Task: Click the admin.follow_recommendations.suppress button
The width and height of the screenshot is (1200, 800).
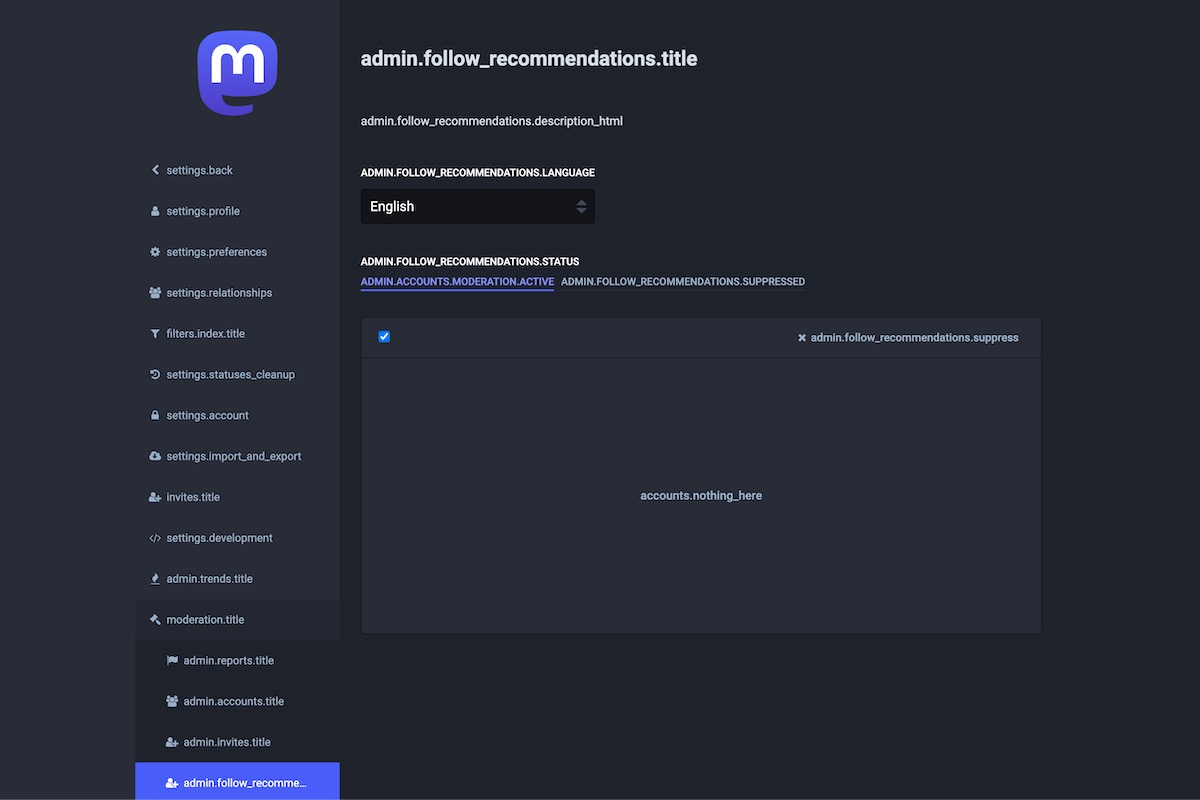Action: click(x=908, y=338)
